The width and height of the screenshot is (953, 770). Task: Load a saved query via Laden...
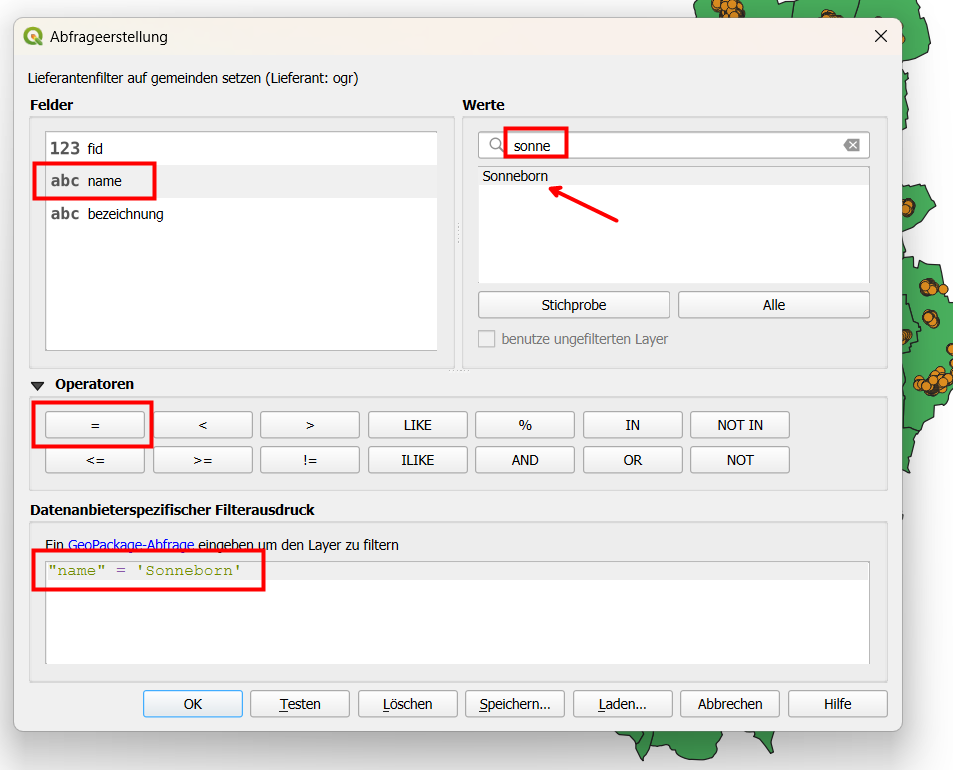point(622,704)
